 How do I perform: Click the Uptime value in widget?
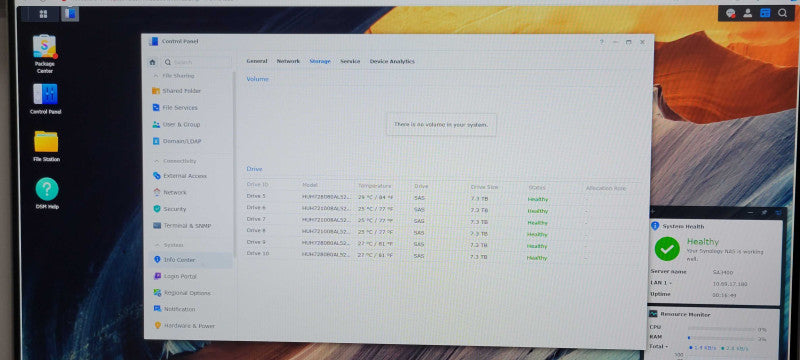724,295
